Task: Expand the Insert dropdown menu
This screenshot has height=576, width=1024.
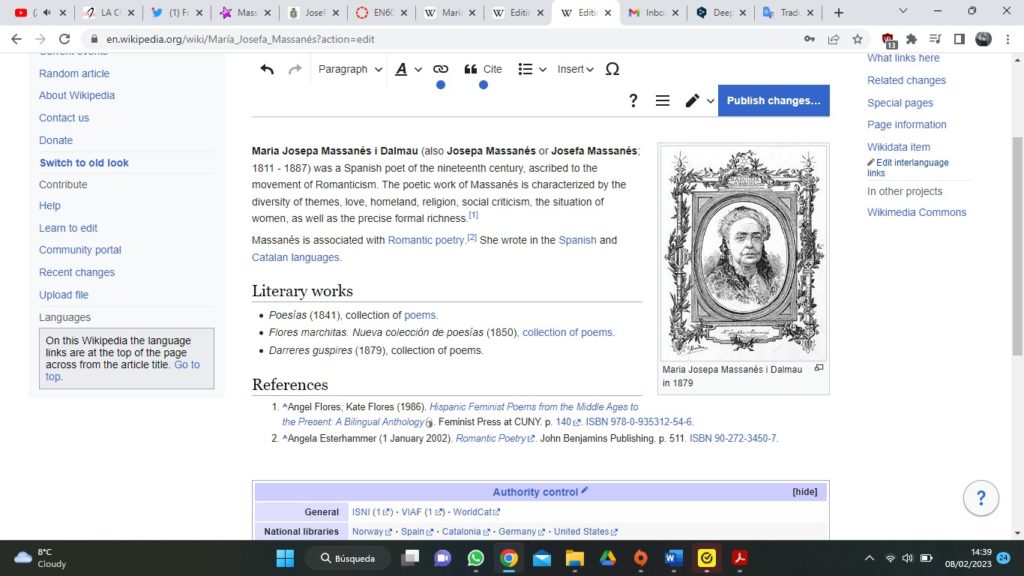Action: 575,69
